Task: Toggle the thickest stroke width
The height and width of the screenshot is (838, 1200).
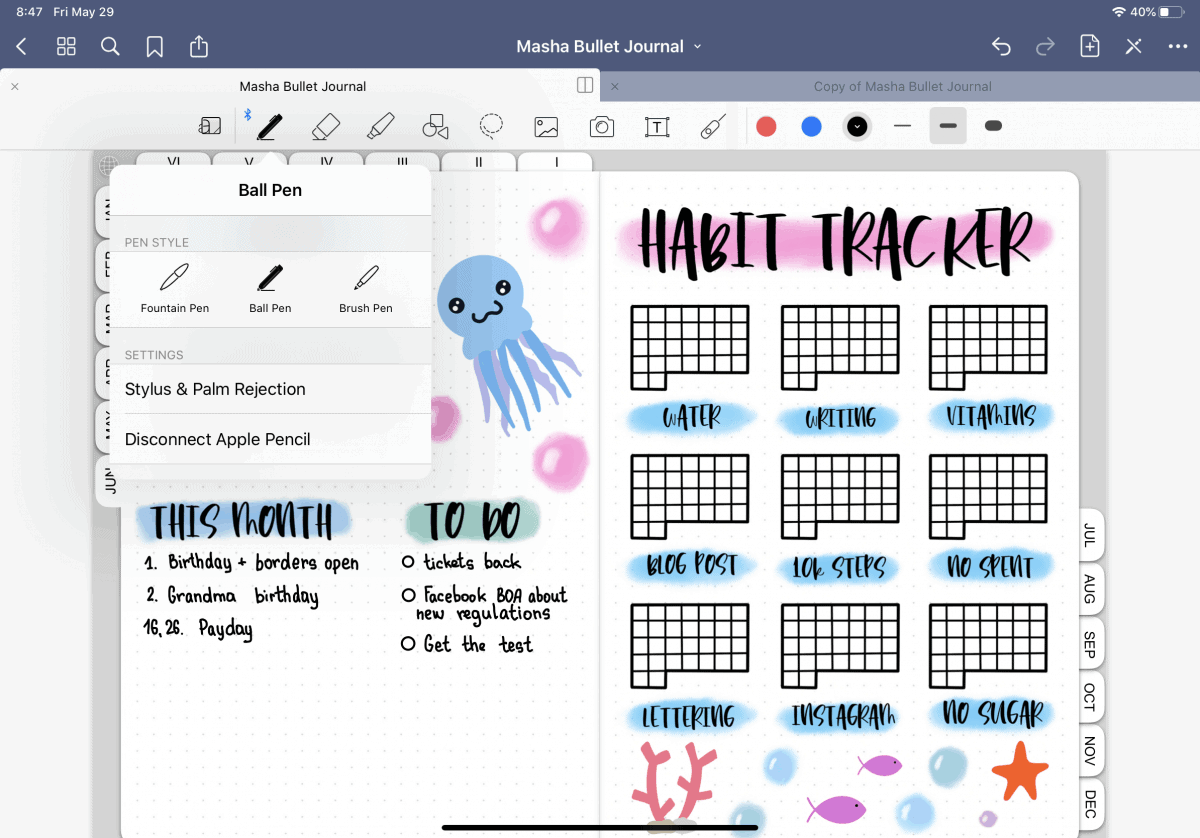Action: click(x=993, y=126)
